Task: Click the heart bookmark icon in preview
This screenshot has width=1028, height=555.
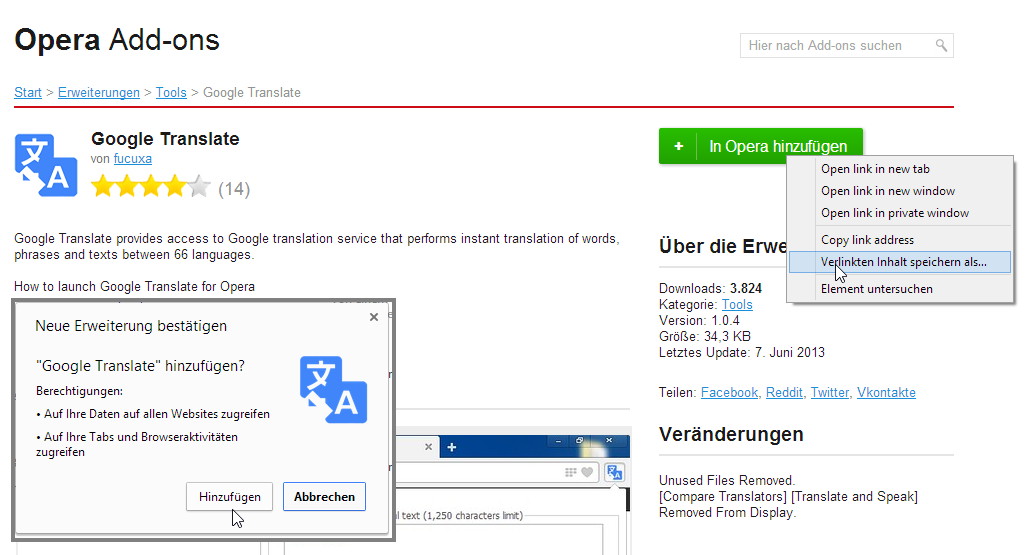Action: [587, 472]
